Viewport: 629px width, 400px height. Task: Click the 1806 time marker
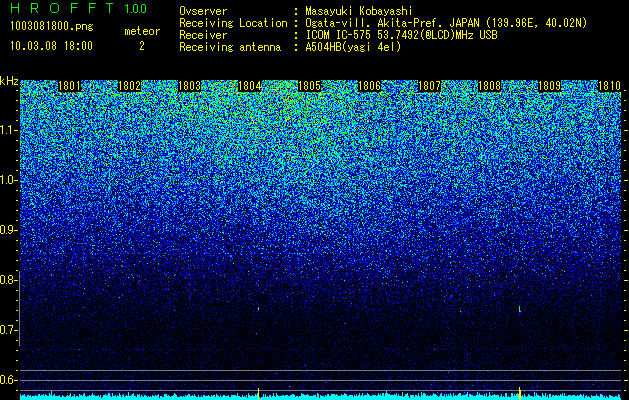(369, 86)
